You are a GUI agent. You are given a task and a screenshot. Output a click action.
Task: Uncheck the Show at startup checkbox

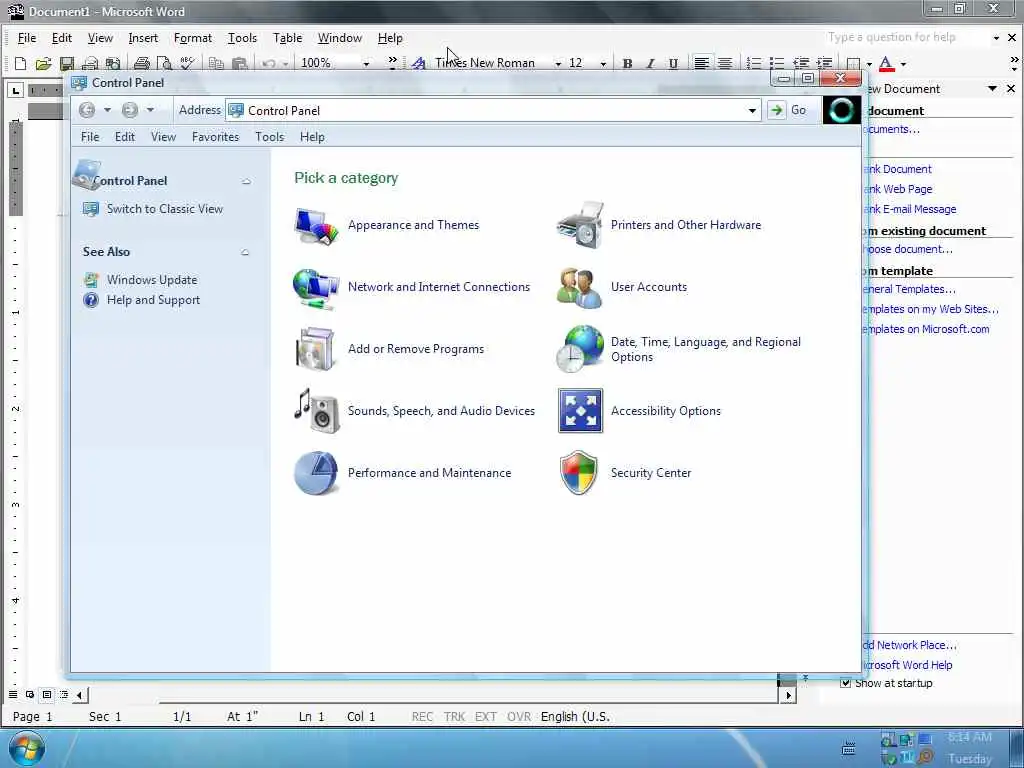point(846,683)
